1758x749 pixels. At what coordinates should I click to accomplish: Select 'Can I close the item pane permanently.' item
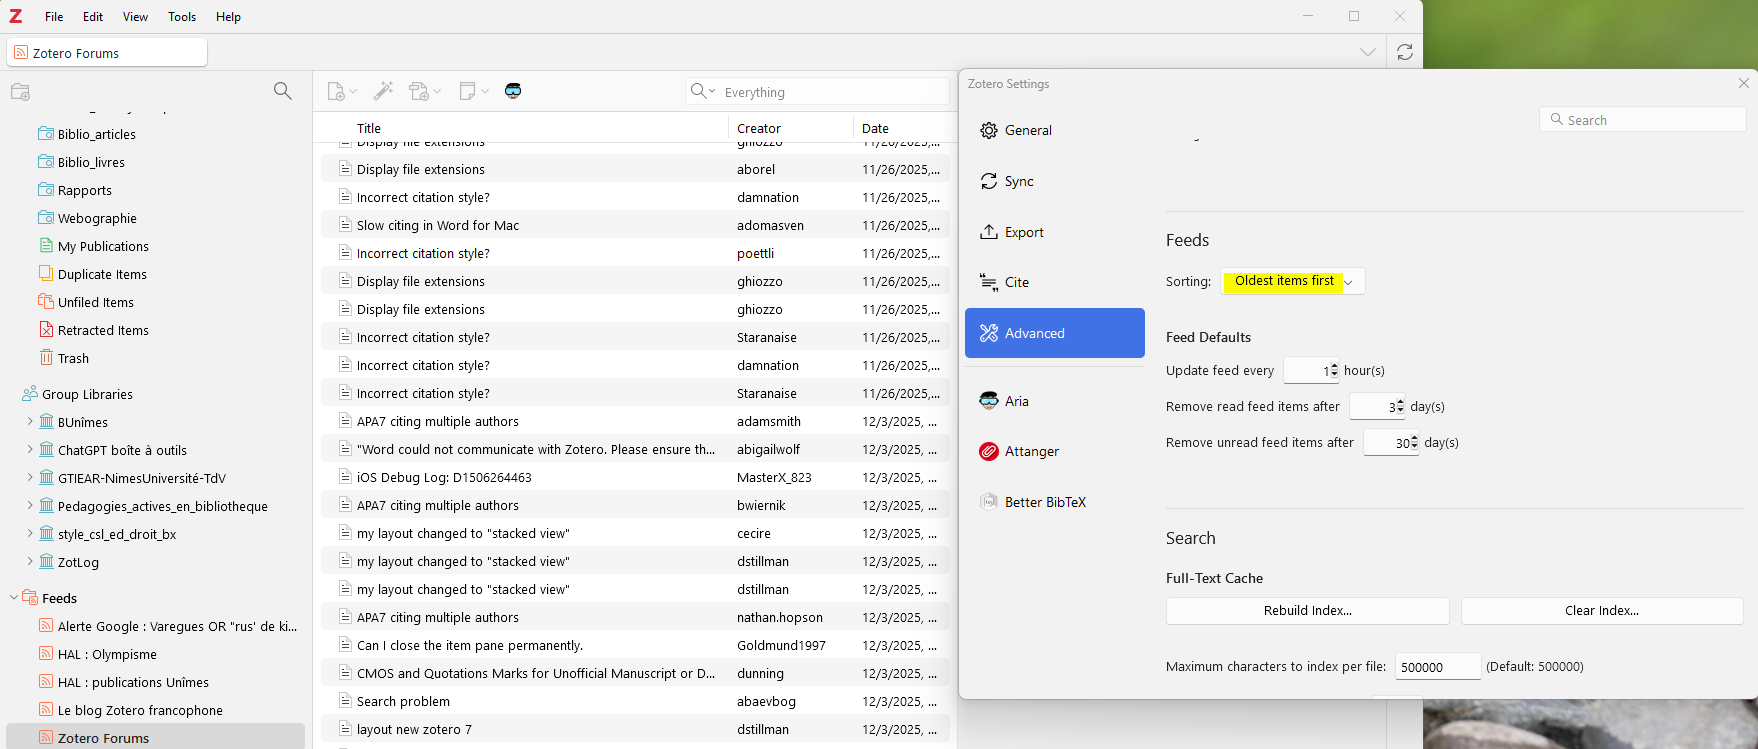click(636, 645)
